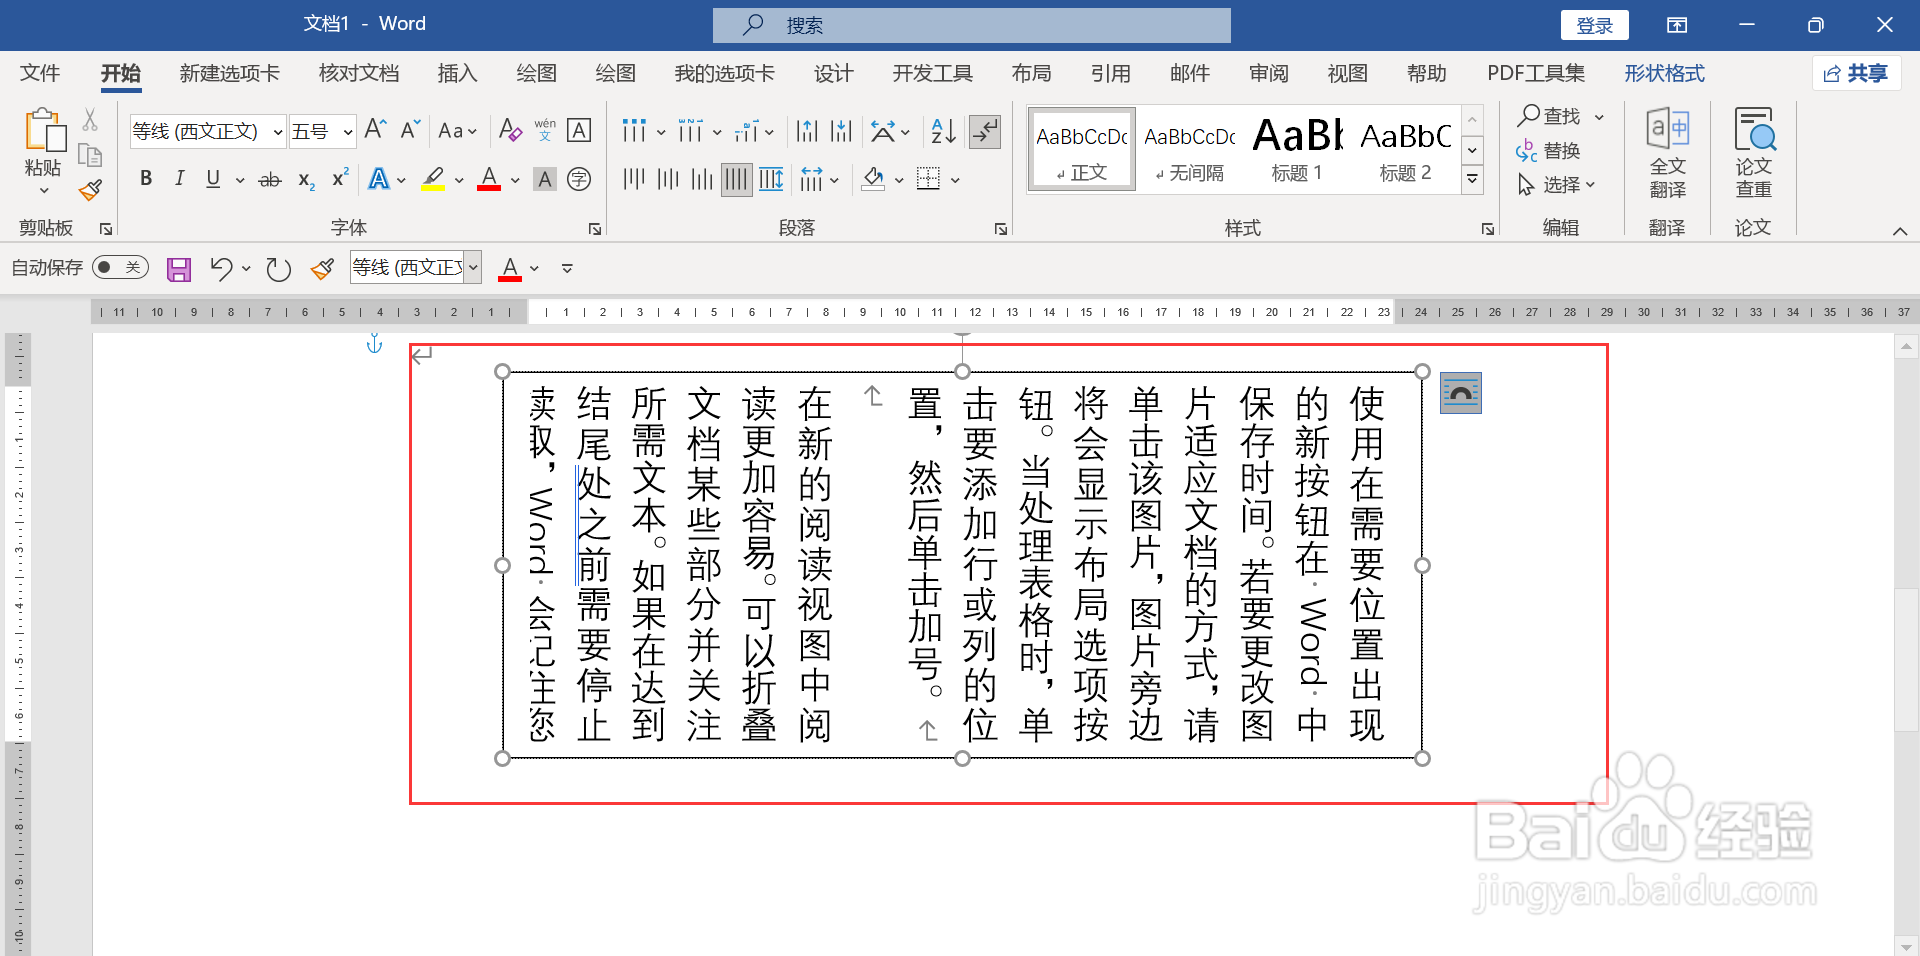The height and width of the screenshot is (956, 1920).
Task: Open the font size dropdown
Action: pyautogui.click(x=347, y=131)
